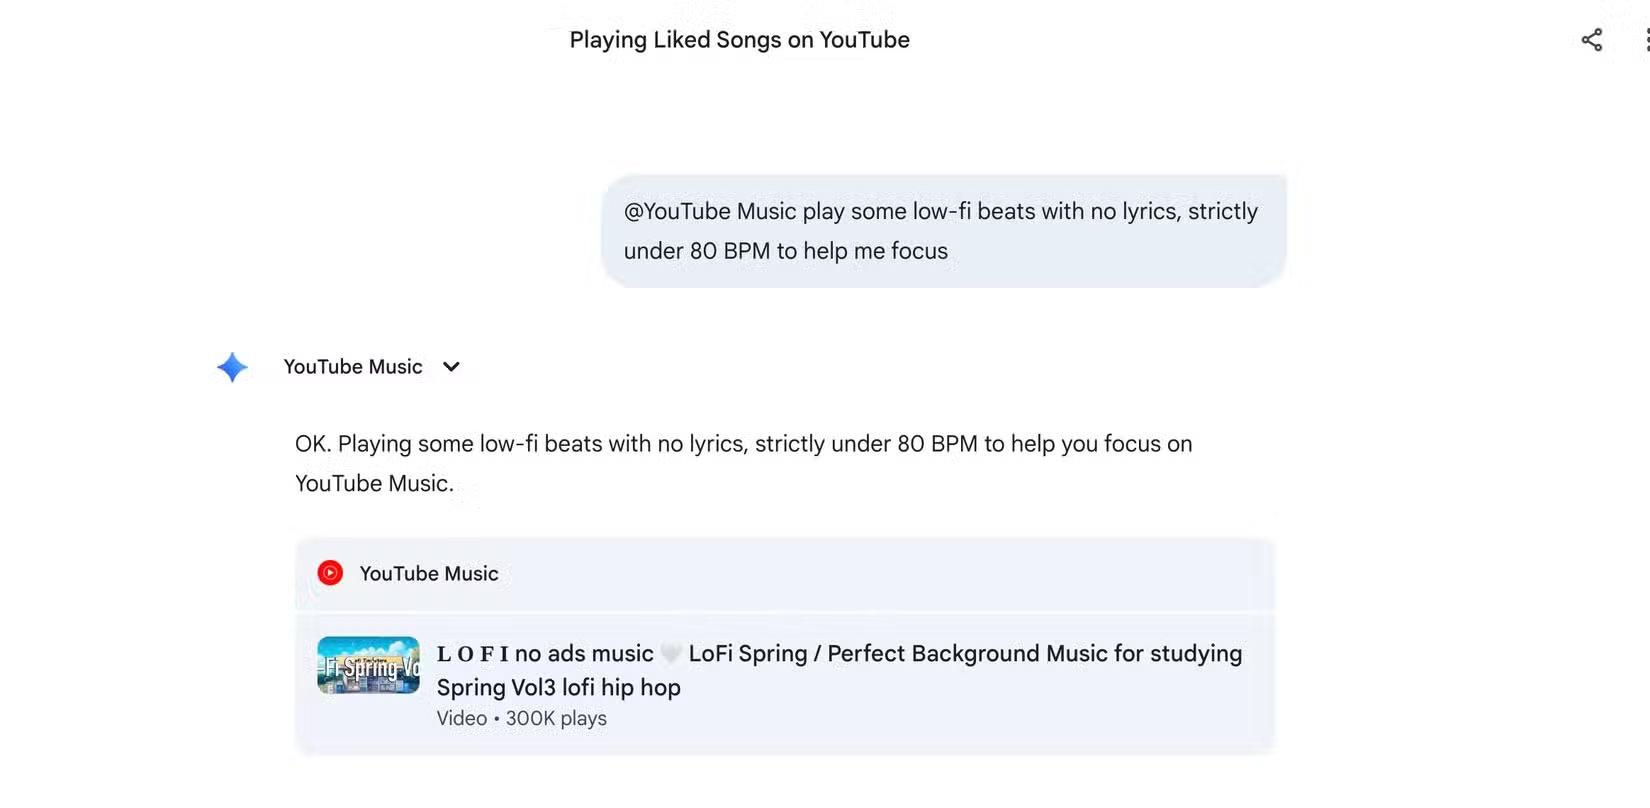Screen dimensions: 1650x808
Task: Click the YouTube Music header in the card
Action: [x=428, y=573]
